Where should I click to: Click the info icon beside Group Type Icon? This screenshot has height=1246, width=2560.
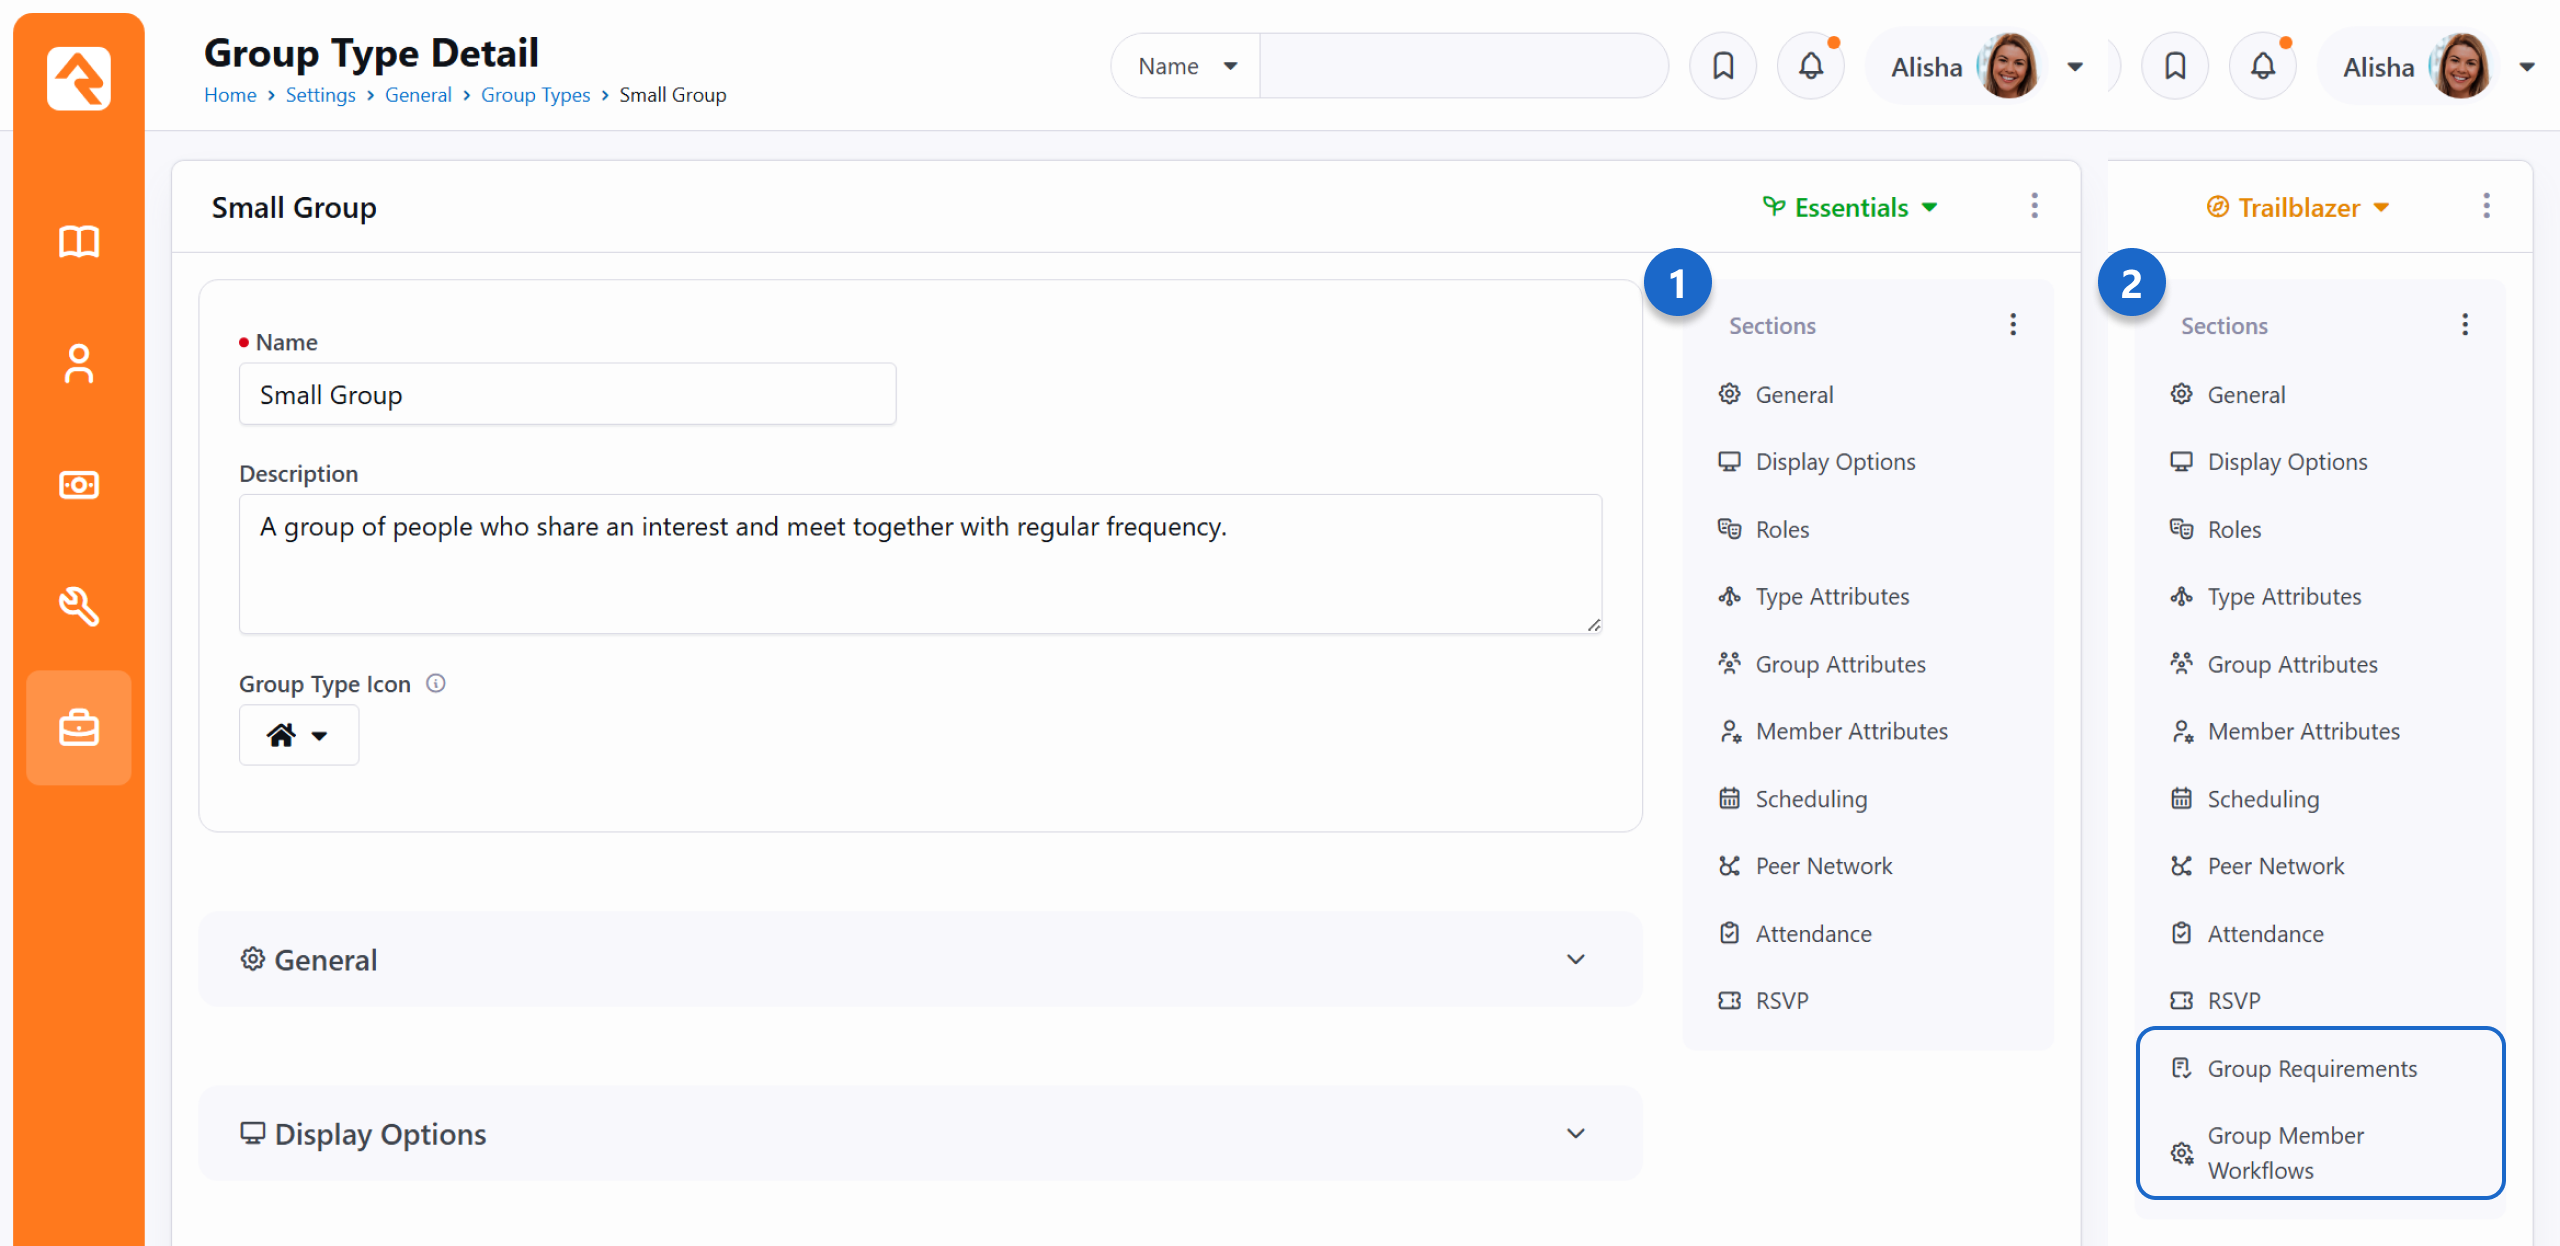pos(436,684)
